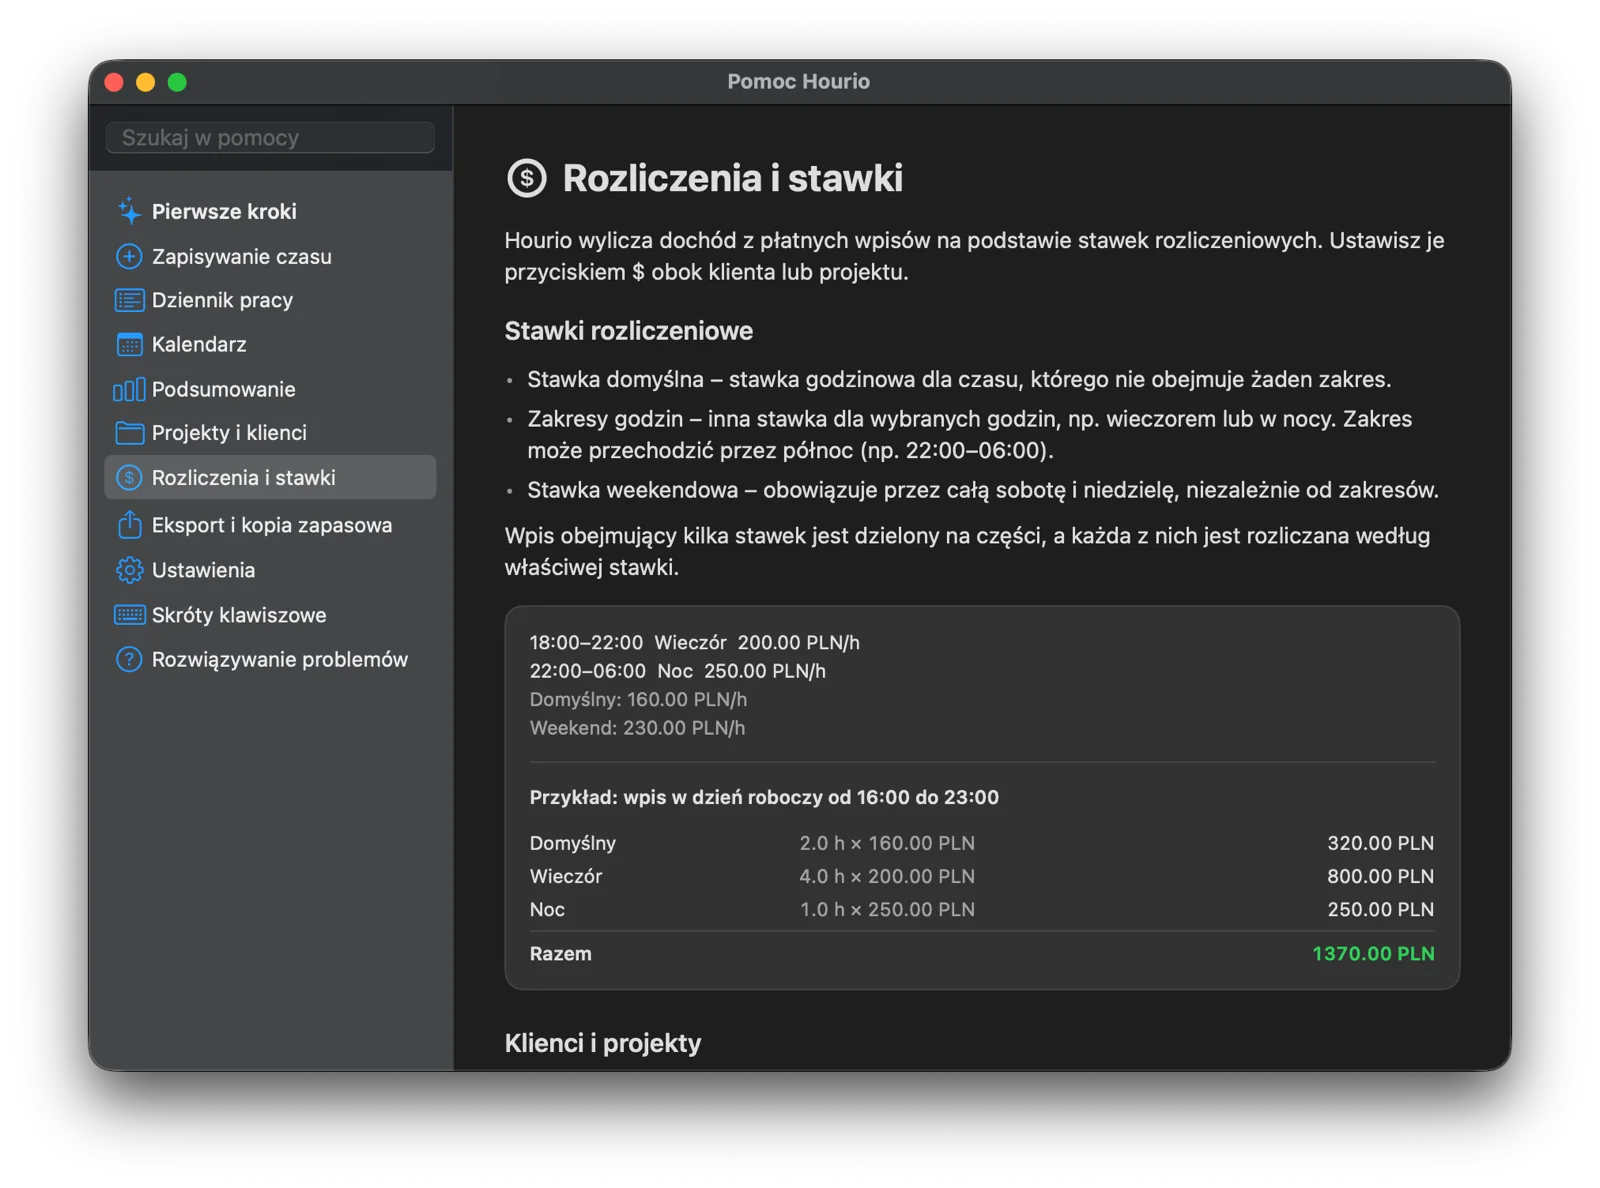Click the Klienci i projekty heading
This screenshot has width=1600, height=1188.
tap(602, 1043)
